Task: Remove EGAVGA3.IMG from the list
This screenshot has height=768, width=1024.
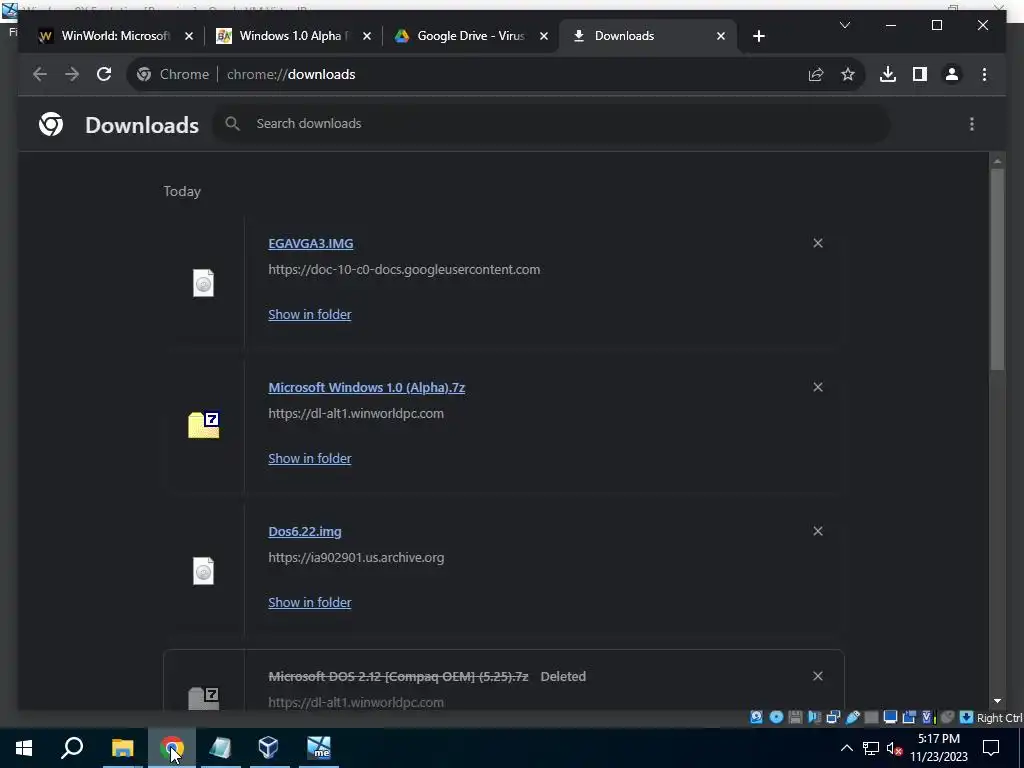Action: tap(818, 243)
